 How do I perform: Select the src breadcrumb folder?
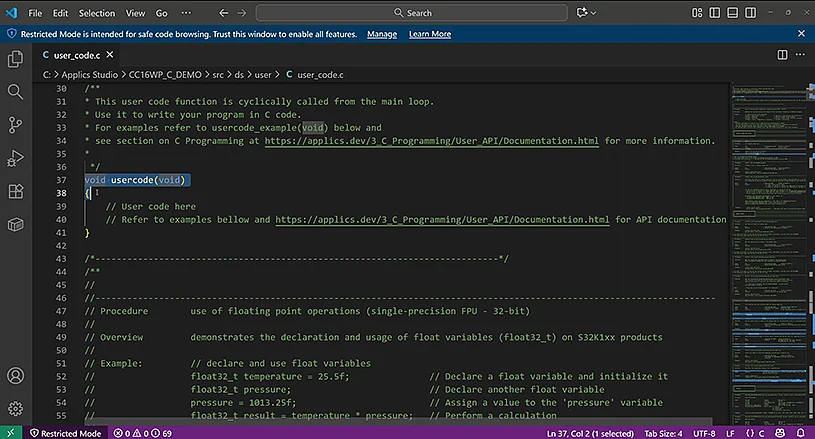[x=218, y=75]
